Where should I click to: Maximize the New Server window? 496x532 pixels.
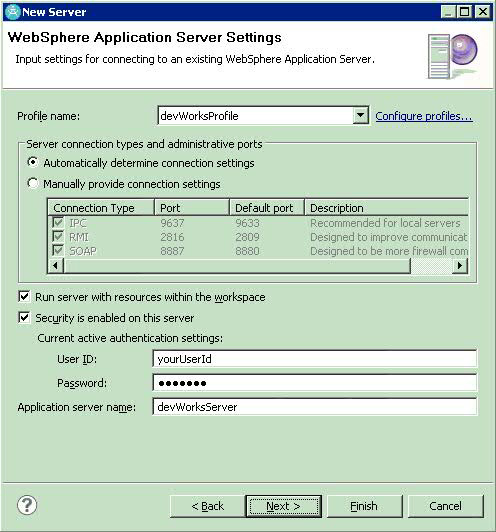pyautogui.click(x=464, y=12)
